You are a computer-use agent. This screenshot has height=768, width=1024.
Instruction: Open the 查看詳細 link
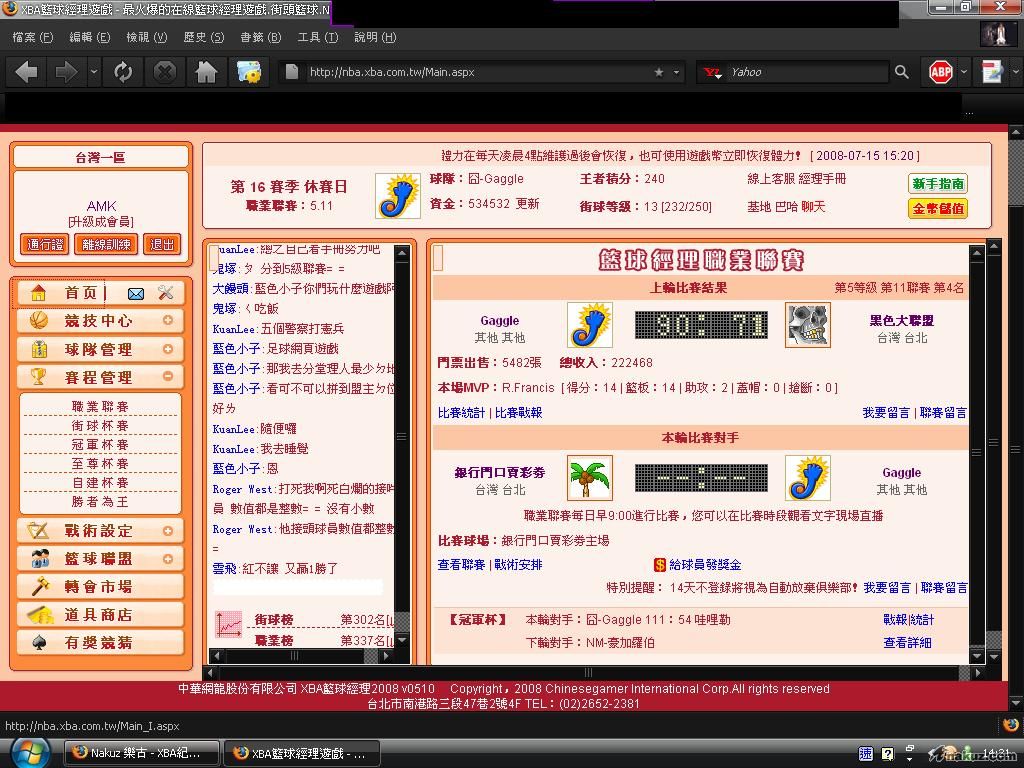point(908,643)
